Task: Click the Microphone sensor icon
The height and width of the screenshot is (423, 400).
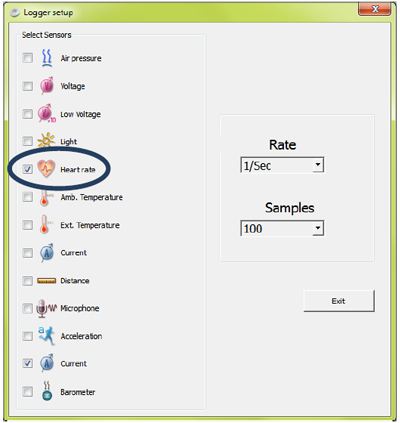Action: point(47,308)
